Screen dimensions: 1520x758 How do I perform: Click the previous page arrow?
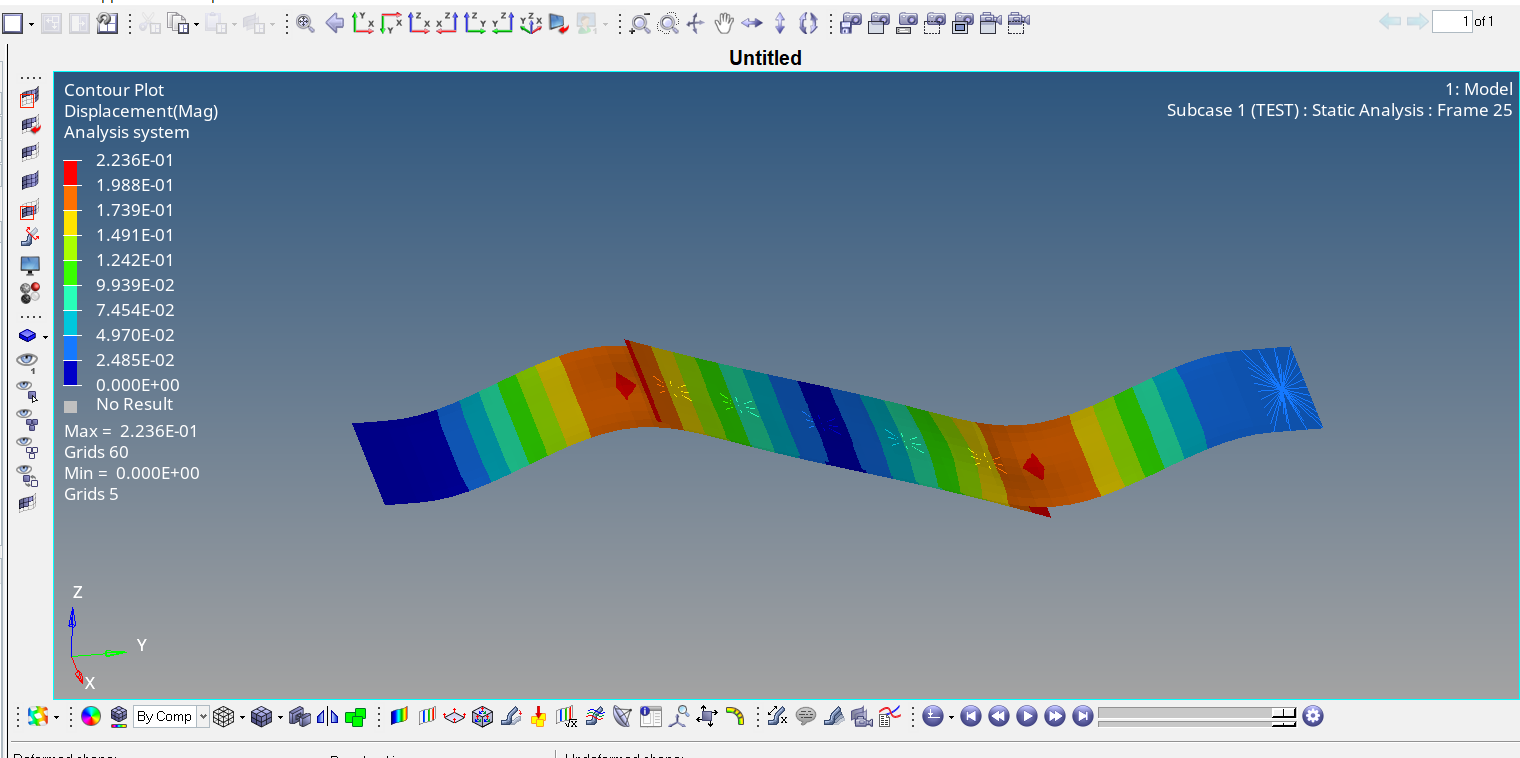pos(1390,21)
